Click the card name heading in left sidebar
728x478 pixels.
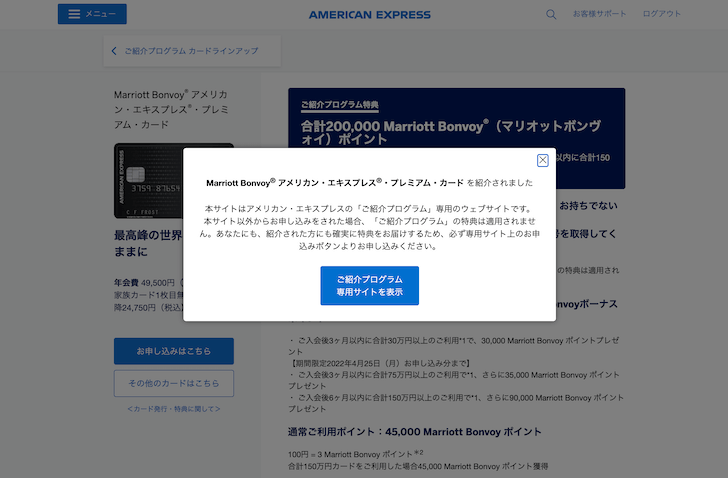[x=171, y=110]
